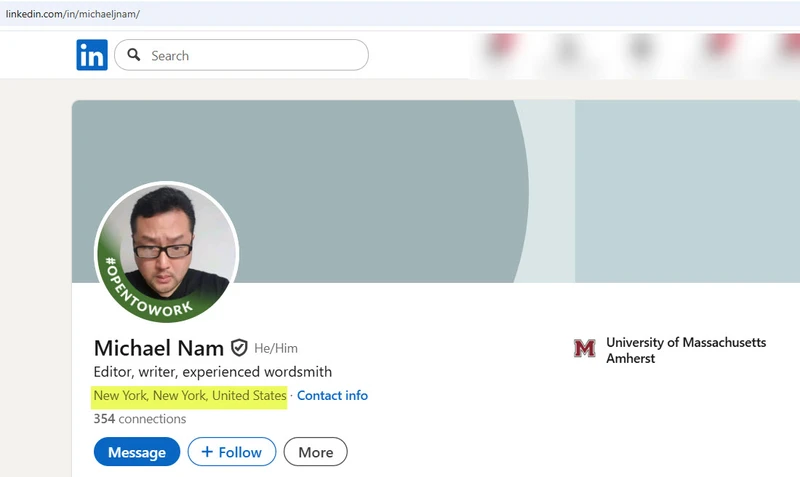Click the UMass Amherst school logo
The width and height of the screenshot is (800, 477).
[584, 349]
